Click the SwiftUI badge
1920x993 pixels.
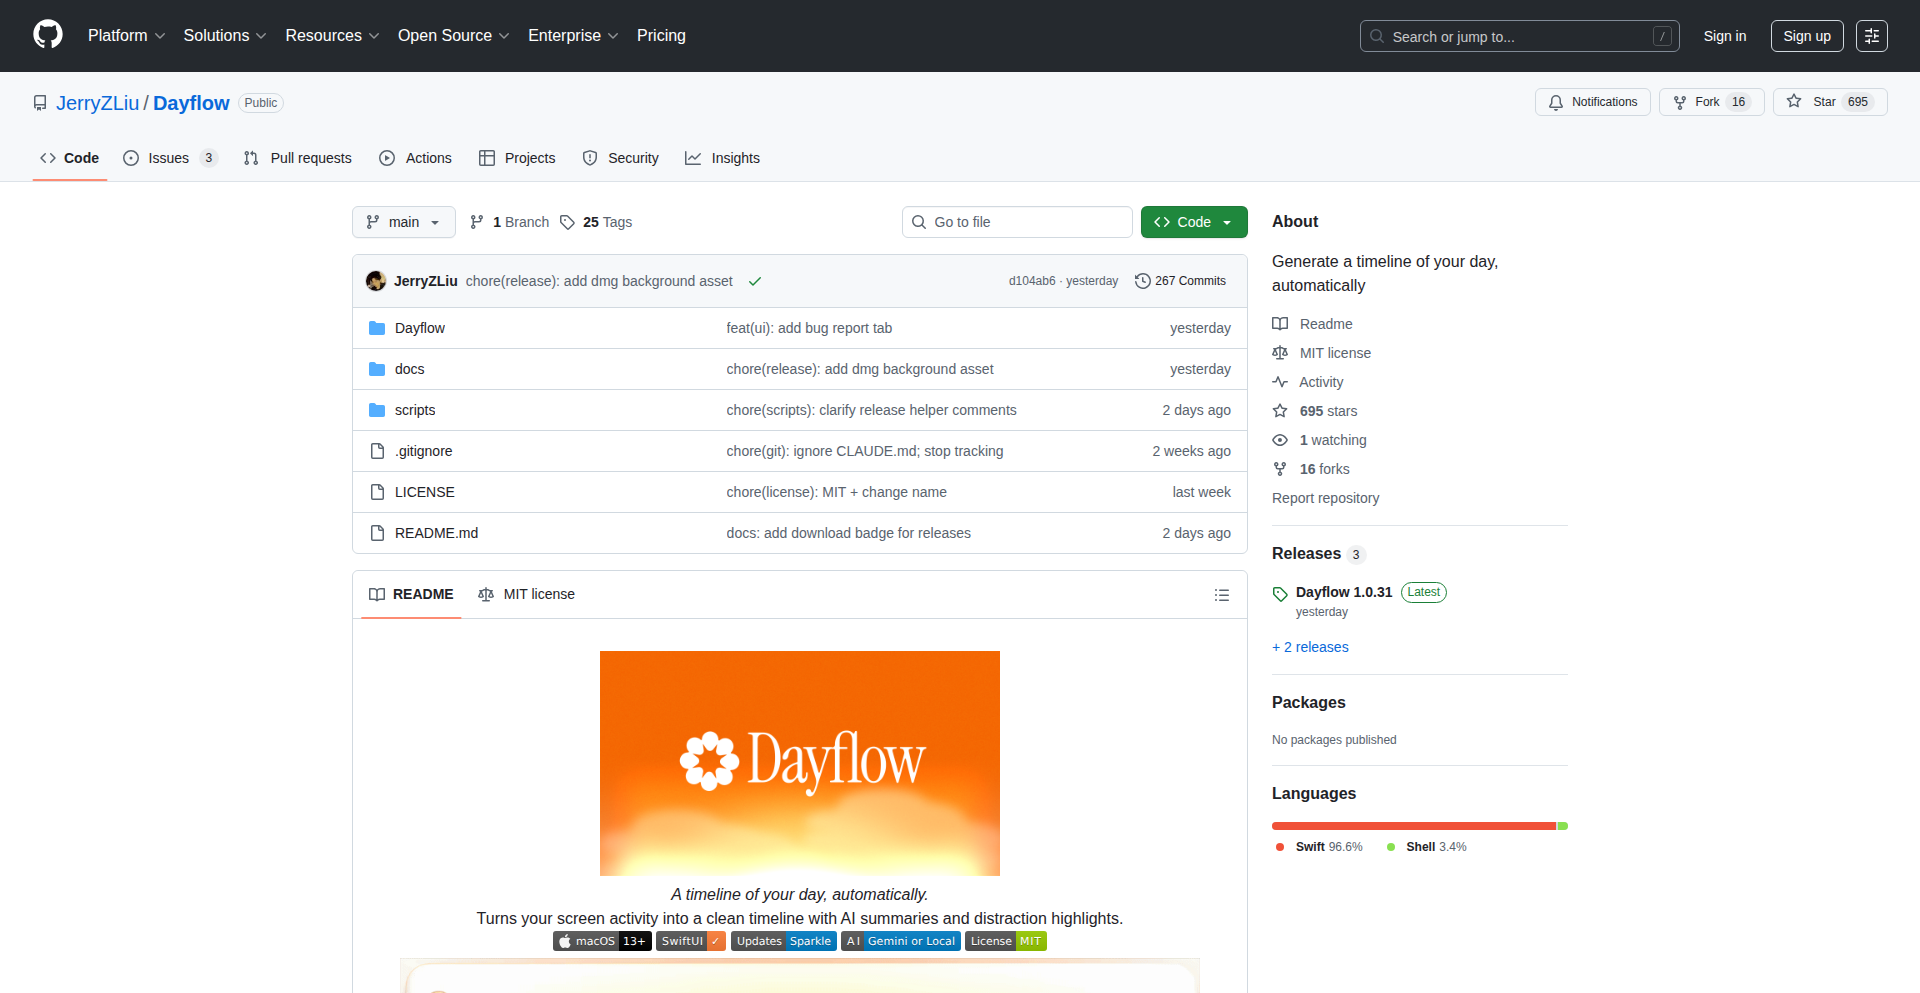point(691,941)
